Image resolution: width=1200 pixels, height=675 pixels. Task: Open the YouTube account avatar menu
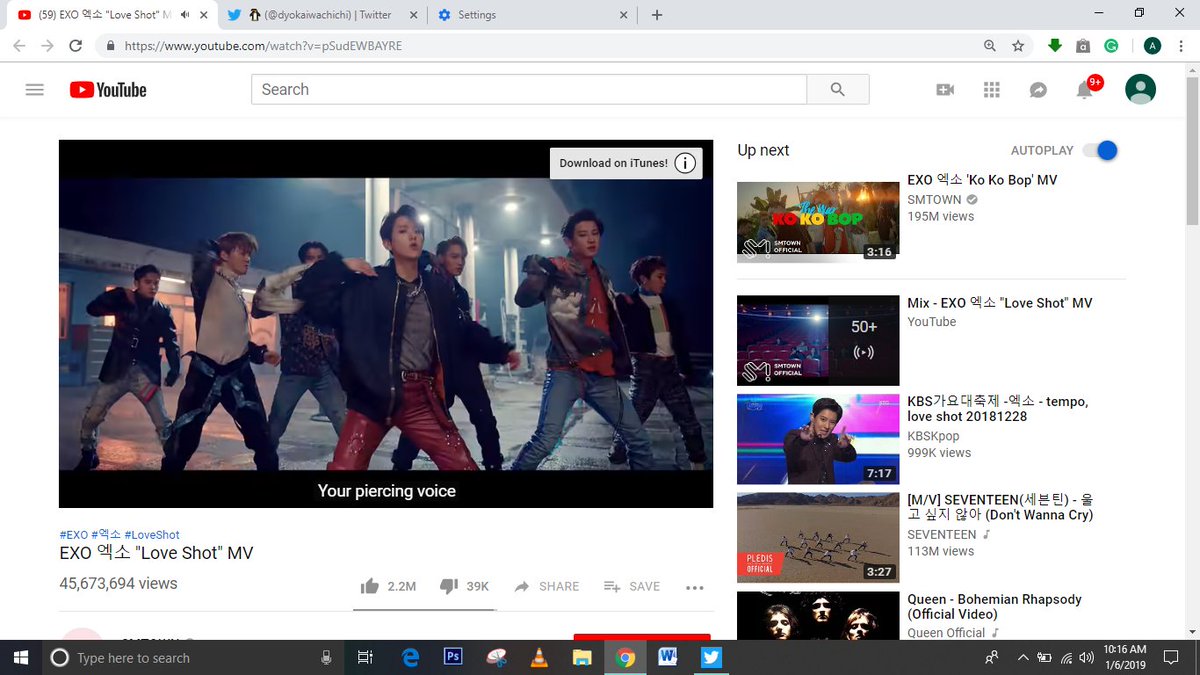[x=1140, y=89]
